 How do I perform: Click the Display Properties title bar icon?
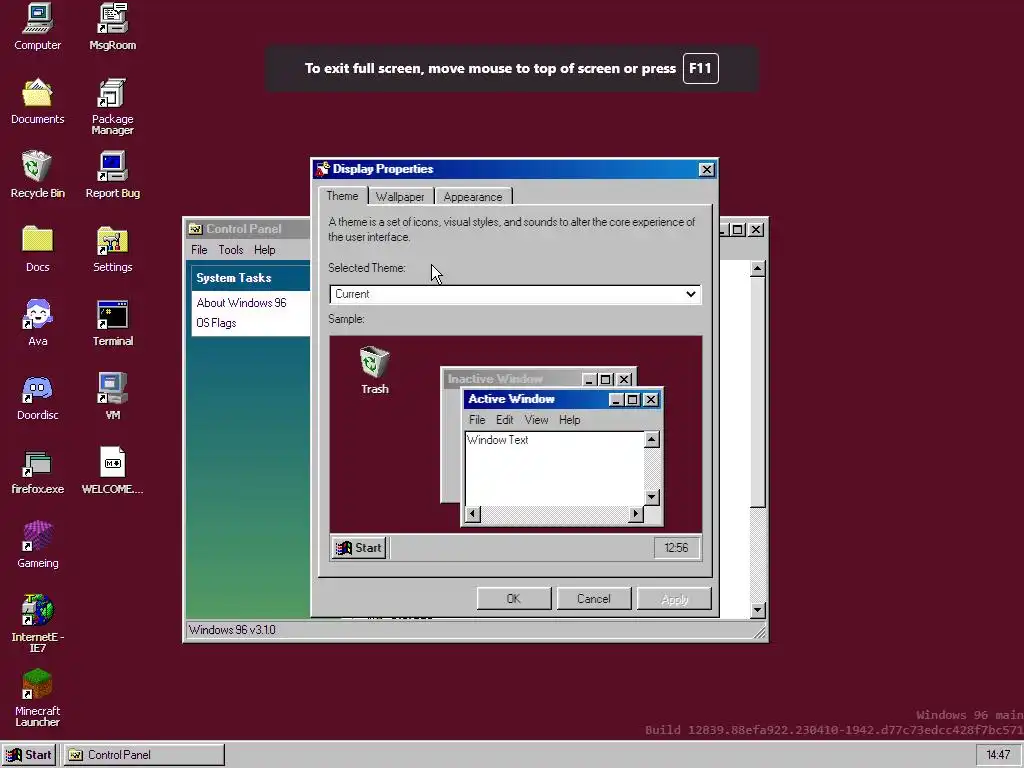322,169
